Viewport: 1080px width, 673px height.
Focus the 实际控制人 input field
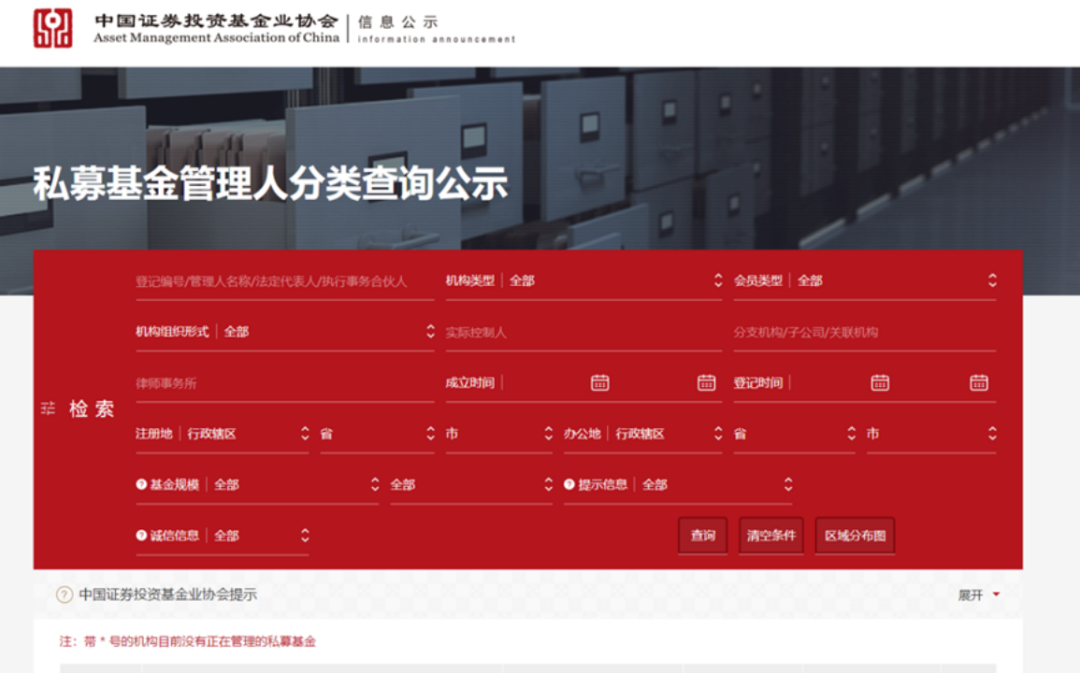point(583,332)
